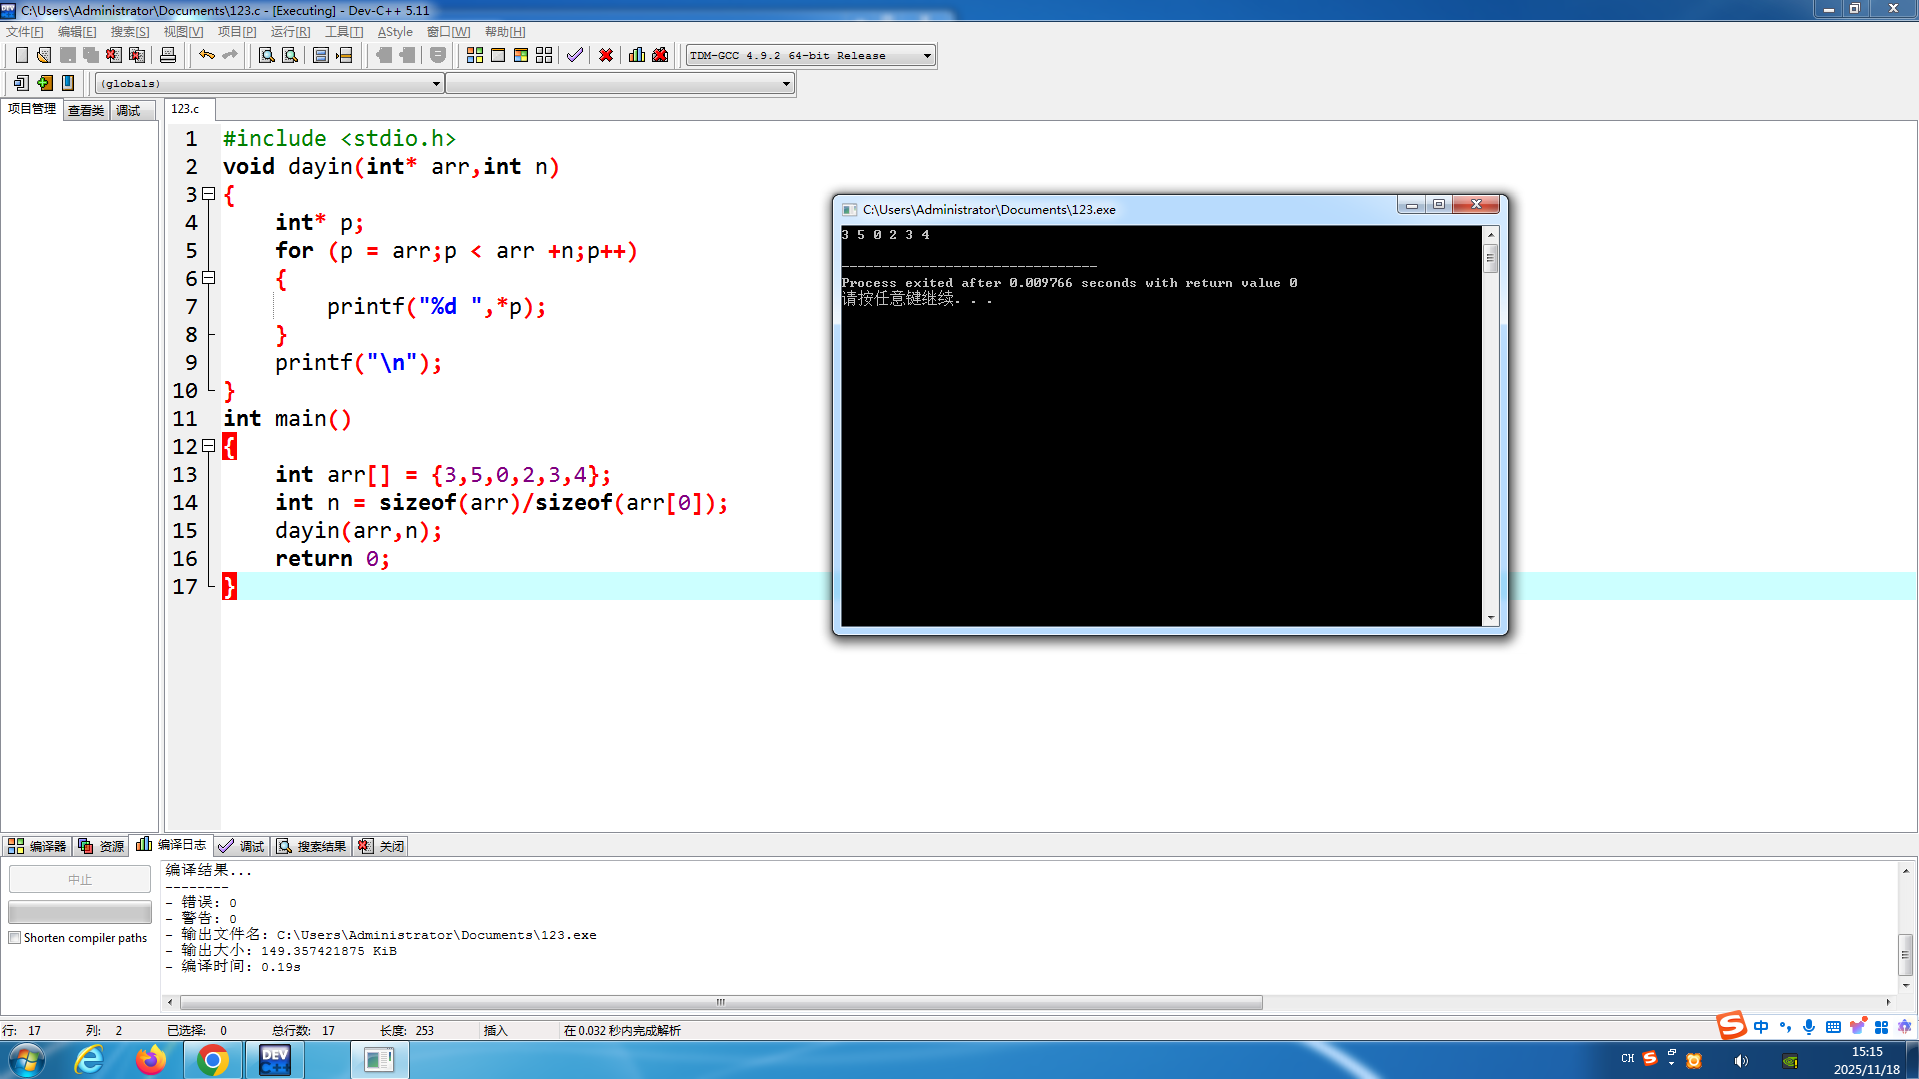Screen dimensions: 1919x1079
Task: Click the Print icon in toolbar
Action: coord(168,55)
